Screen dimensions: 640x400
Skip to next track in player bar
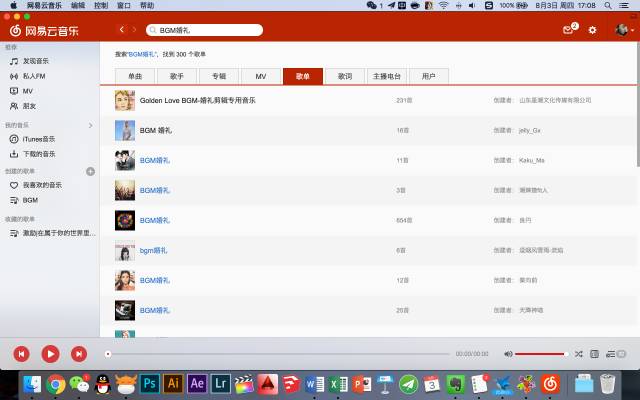(78, 354)
